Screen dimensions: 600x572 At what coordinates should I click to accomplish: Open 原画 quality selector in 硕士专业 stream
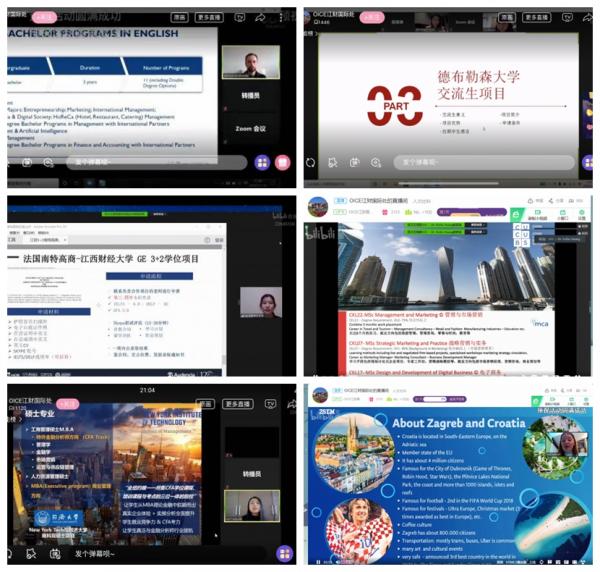(x=206, y=404)
